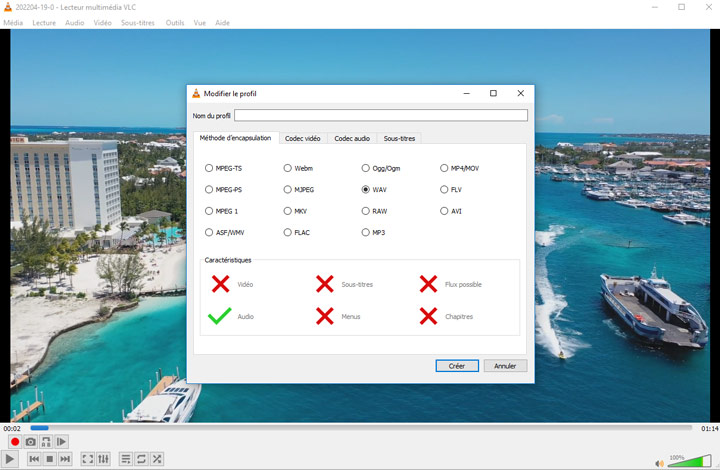Mute audio via speaker icon

(659, 463)
